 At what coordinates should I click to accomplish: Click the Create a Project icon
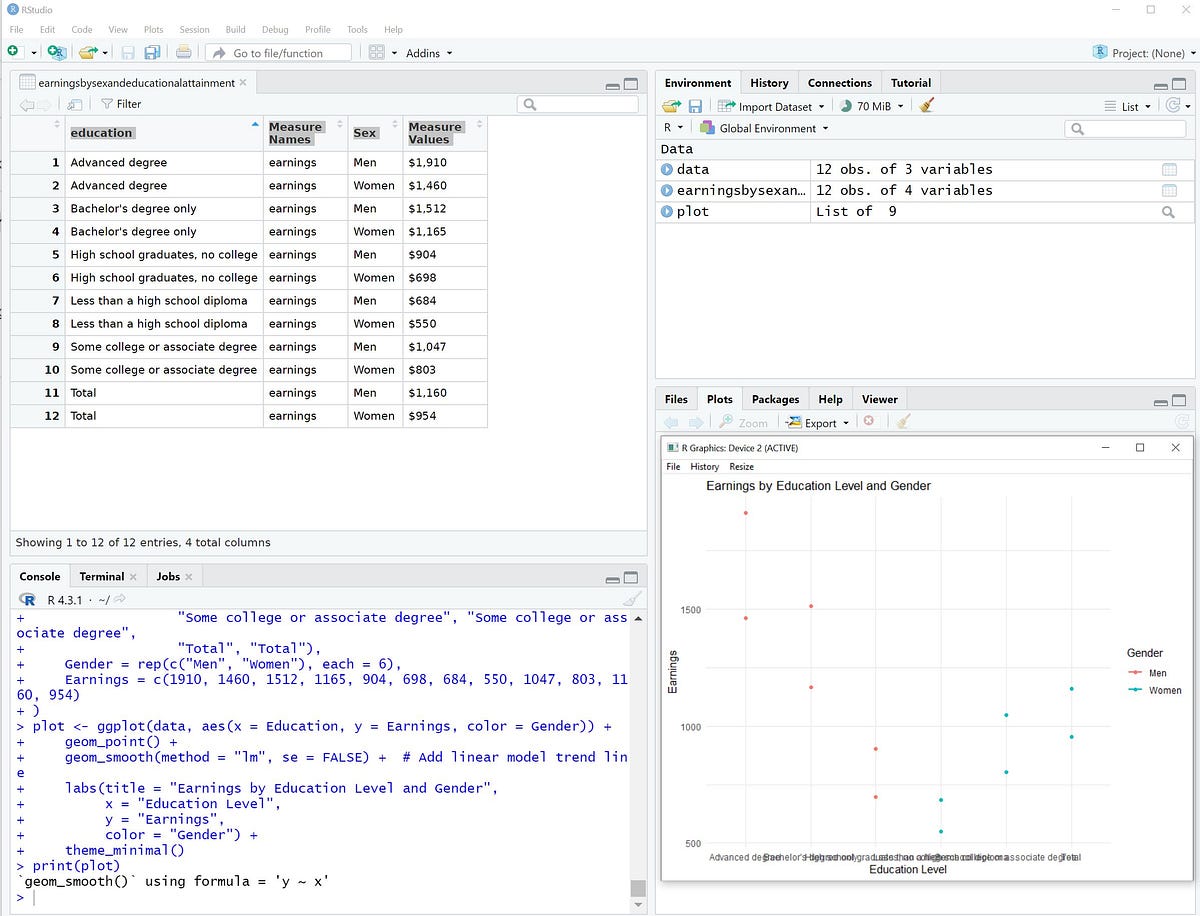point(56,52)
